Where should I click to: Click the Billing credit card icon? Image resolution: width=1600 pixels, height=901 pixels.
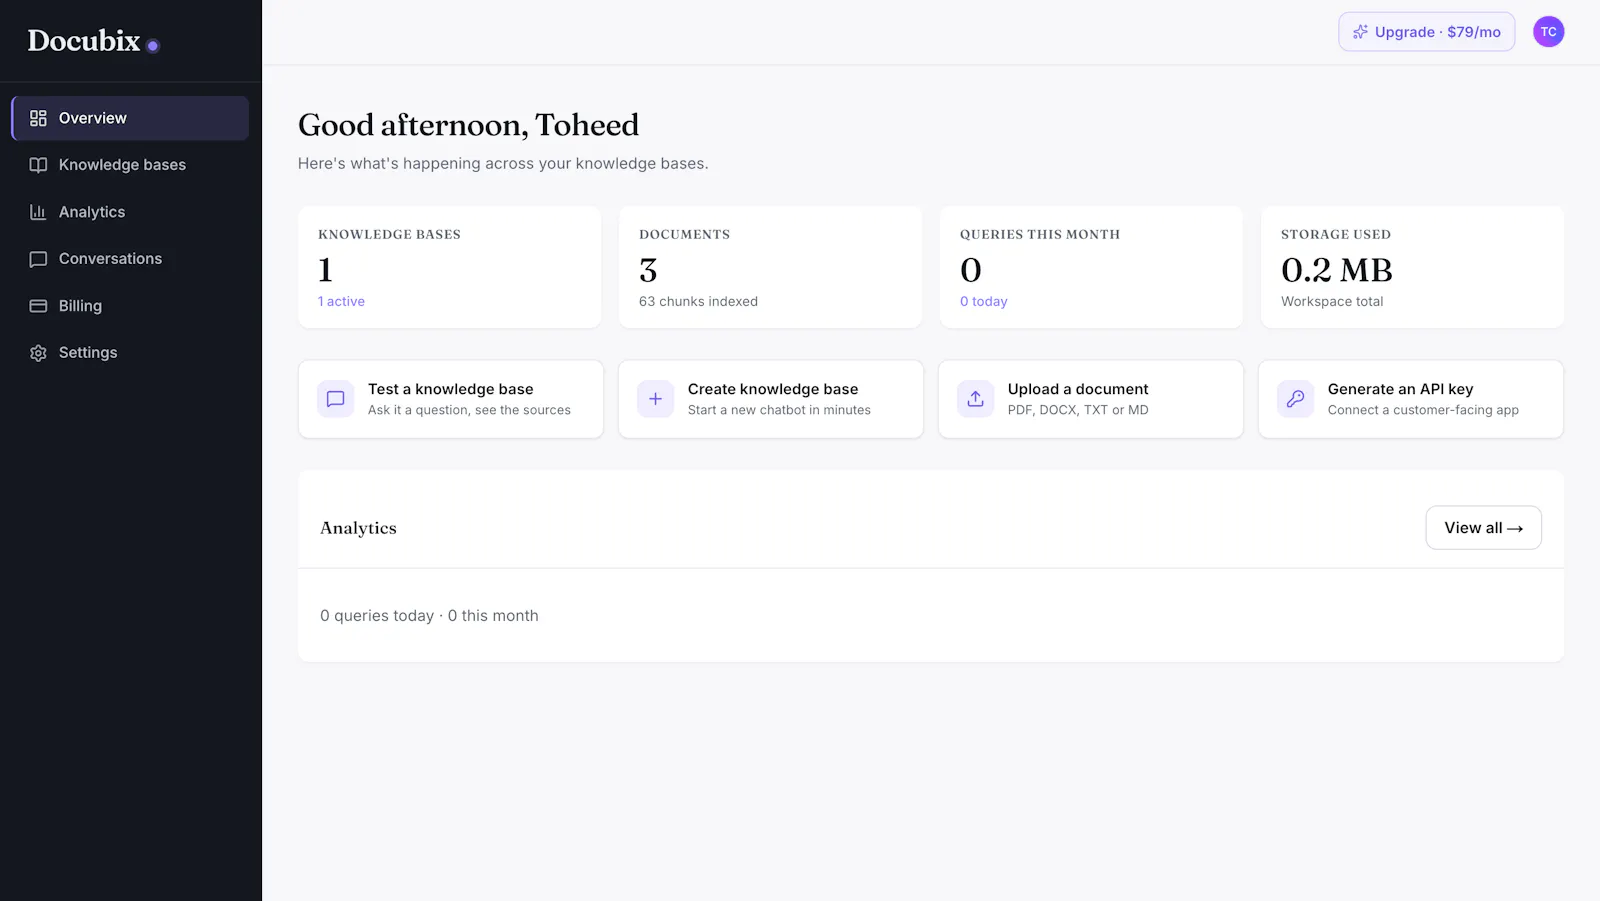click(38, 306)
